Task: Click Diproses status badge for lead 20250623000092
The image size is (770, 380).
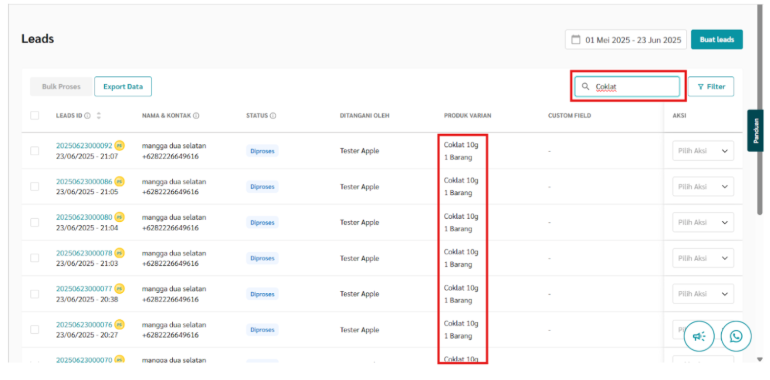Action: tap(262, 151)
